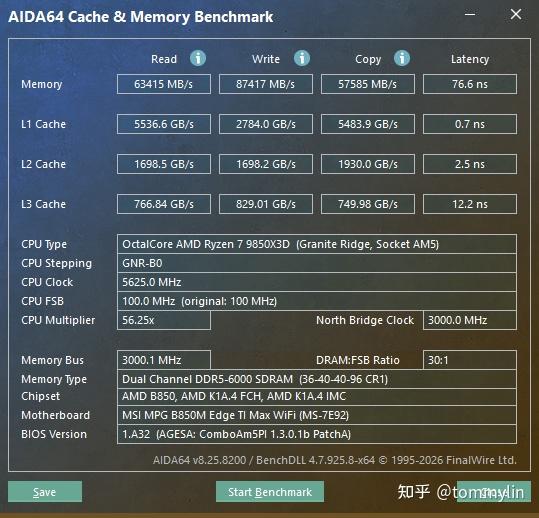539x518 pixels.
Task: Select L2 Cache copy 1930.0 GB/s
Action: 368,164
